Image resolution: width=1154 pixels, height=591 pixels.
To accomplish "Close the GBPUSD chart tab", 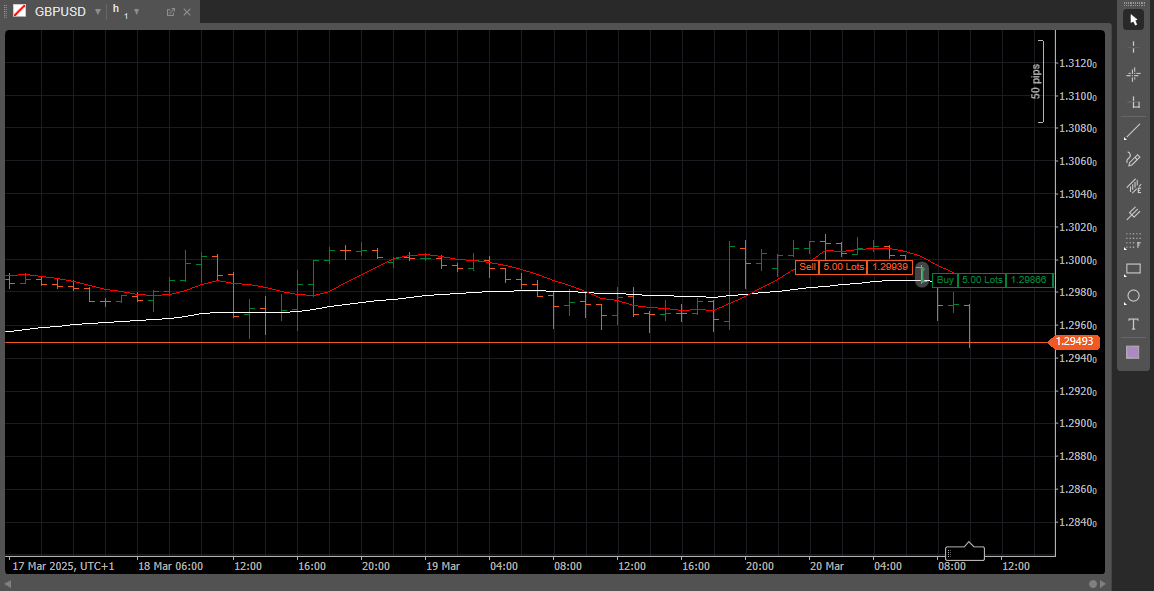I will 187,12.
